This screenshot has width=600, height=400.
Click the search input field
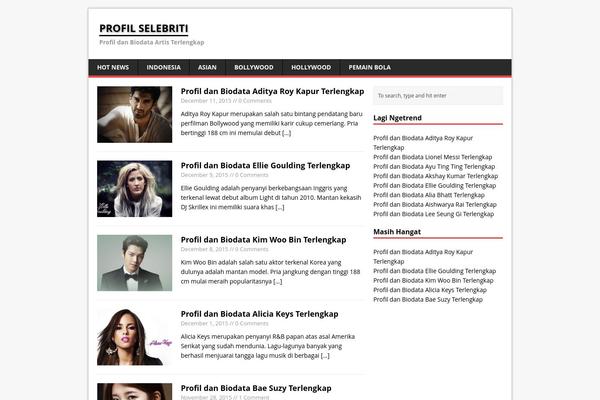[x=438, y=96]
